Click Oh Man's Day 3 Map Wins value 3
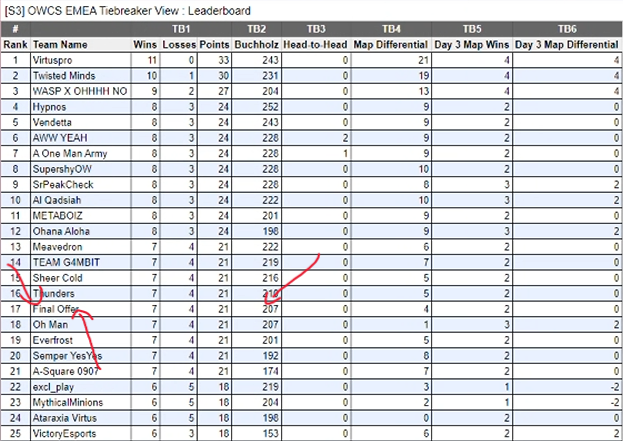Screen dimensions: 623x441 click(x=507, y=325)
